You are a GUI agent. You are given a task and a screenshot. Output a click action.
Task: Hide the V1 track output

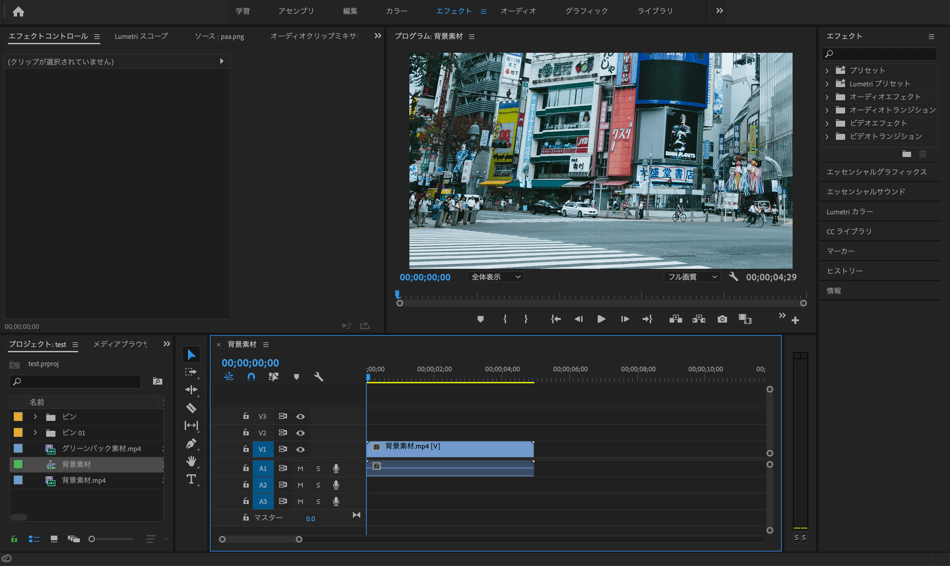tap(300, 450)
